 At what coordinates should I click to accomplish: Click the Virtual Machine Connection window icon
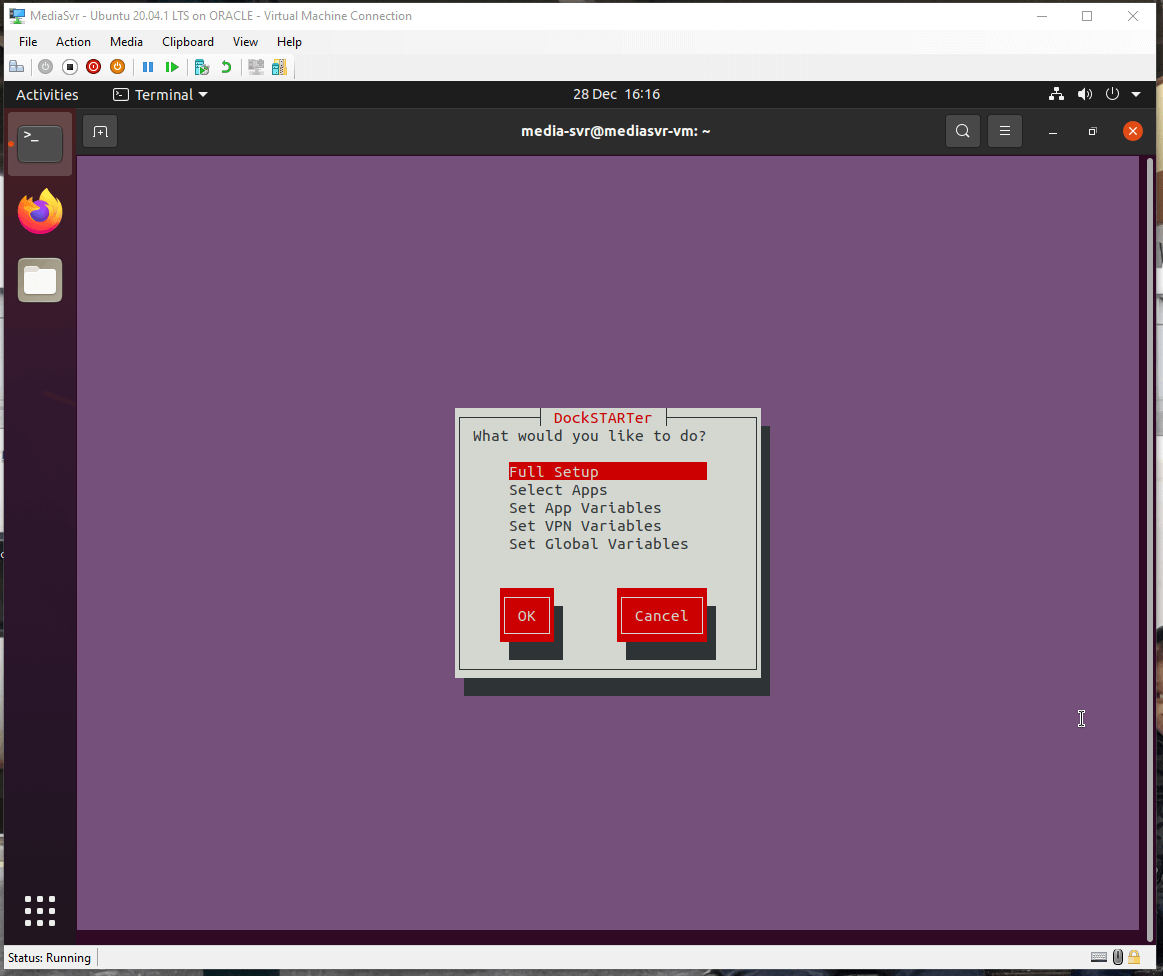[16, 16]
